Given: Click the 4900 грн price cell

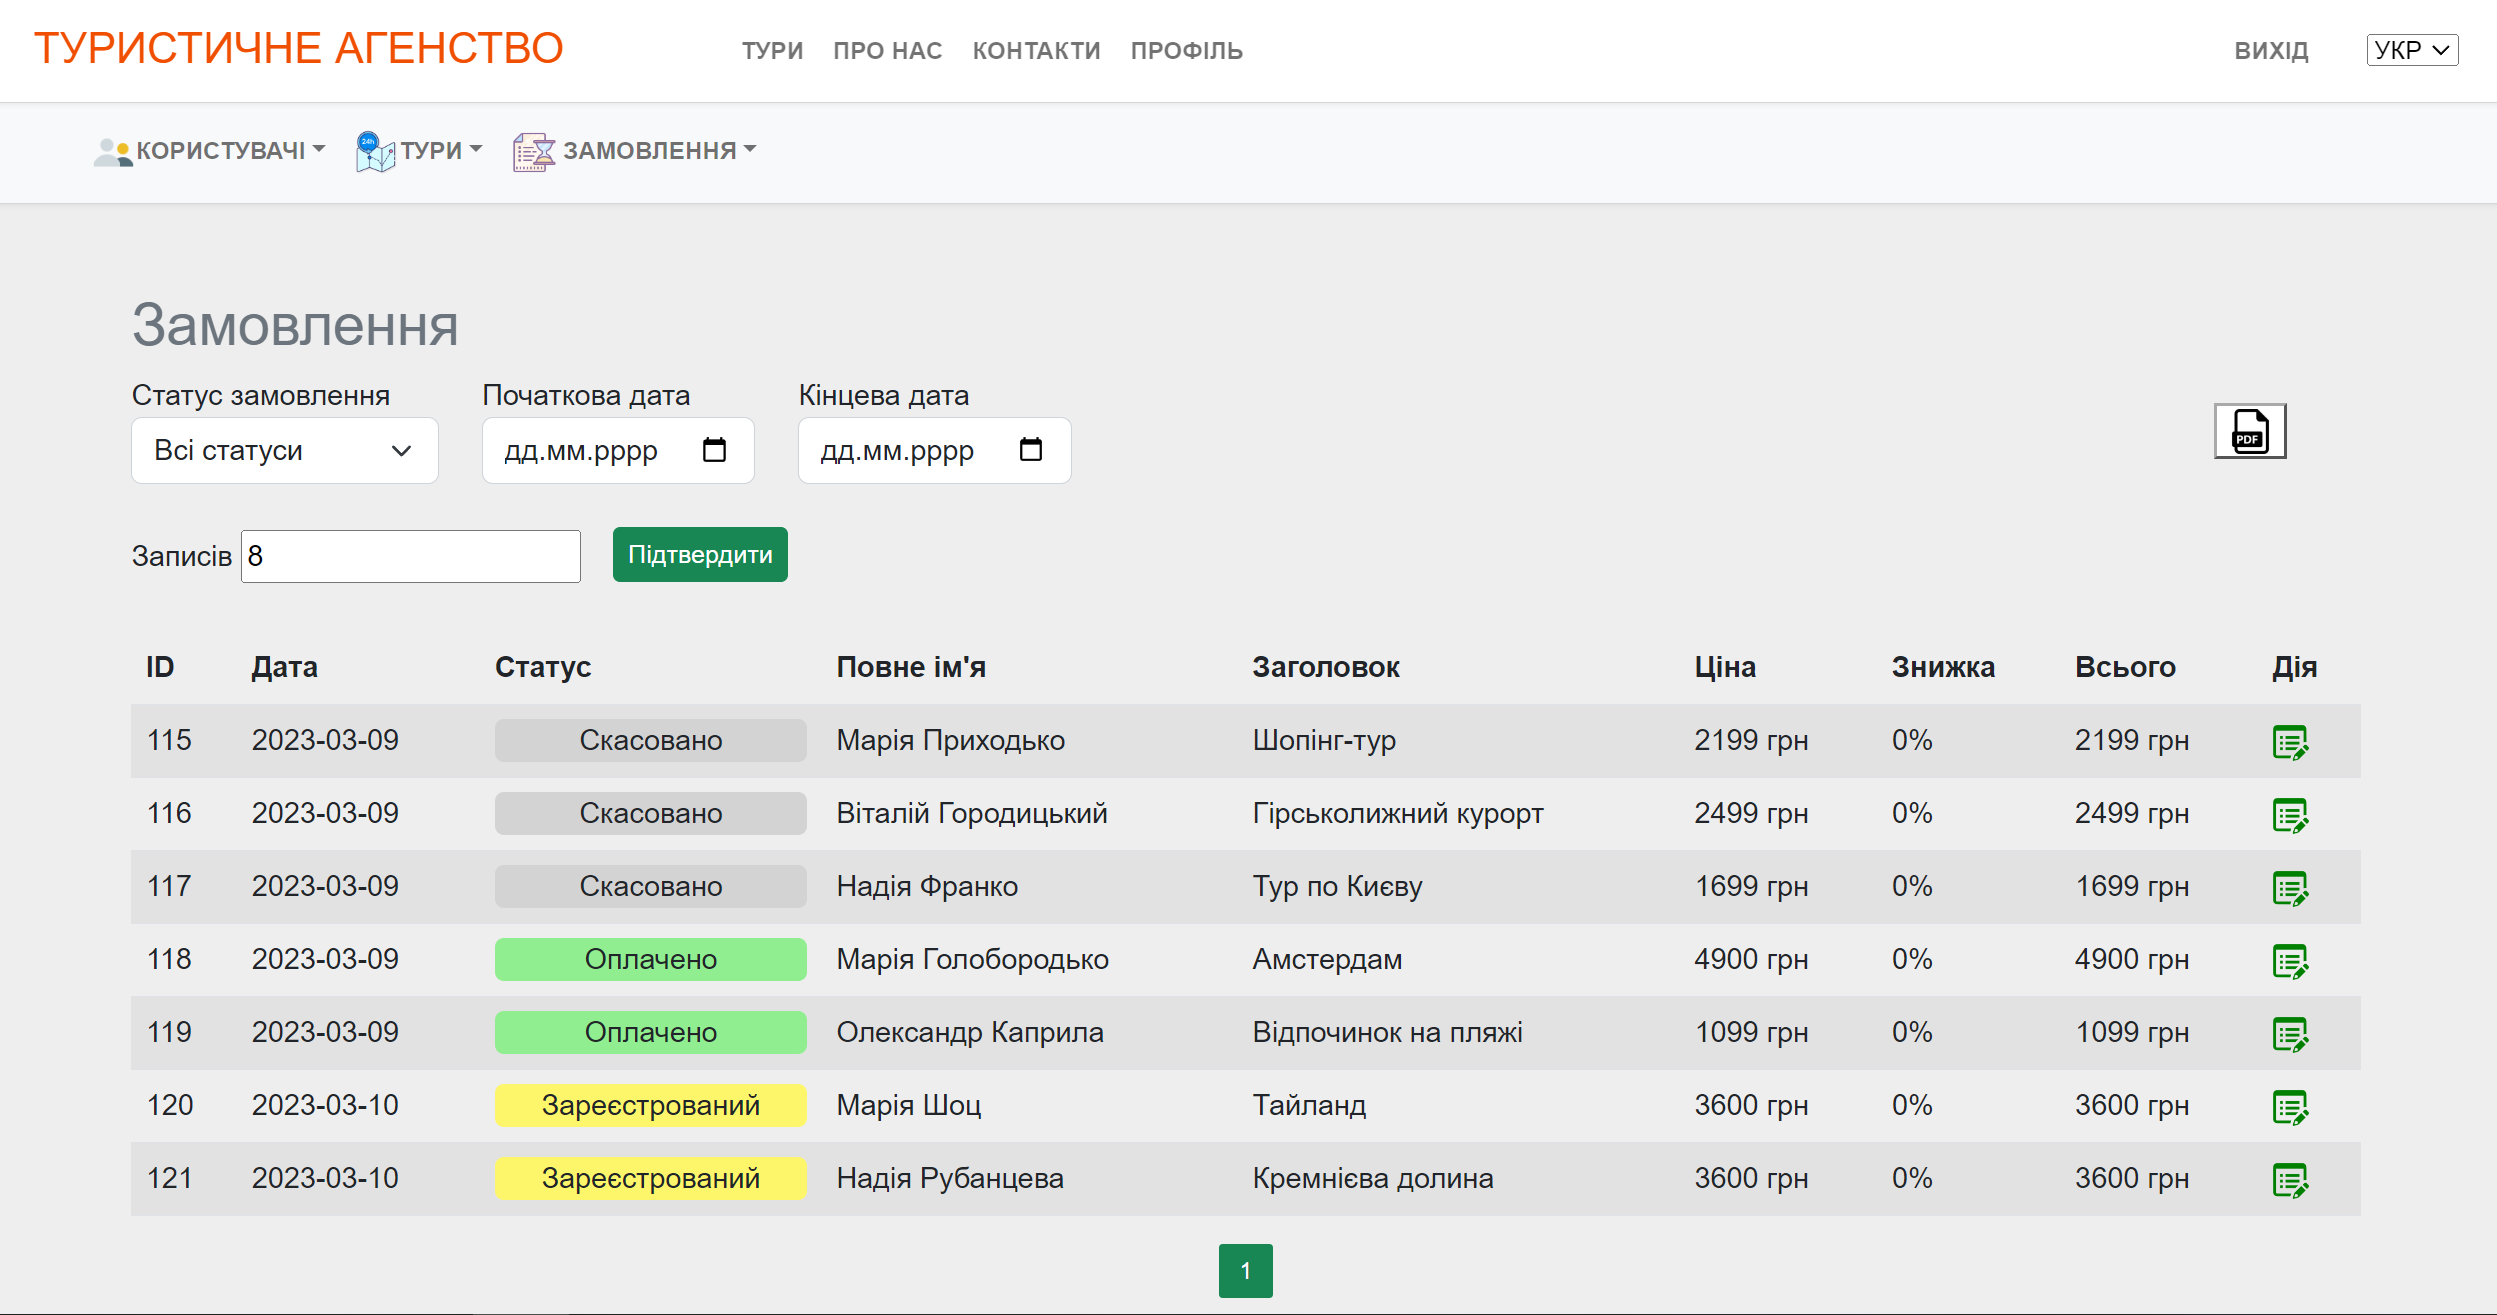Looking at the screenshot, I should pyautogui.click(x=1751, y=960).
